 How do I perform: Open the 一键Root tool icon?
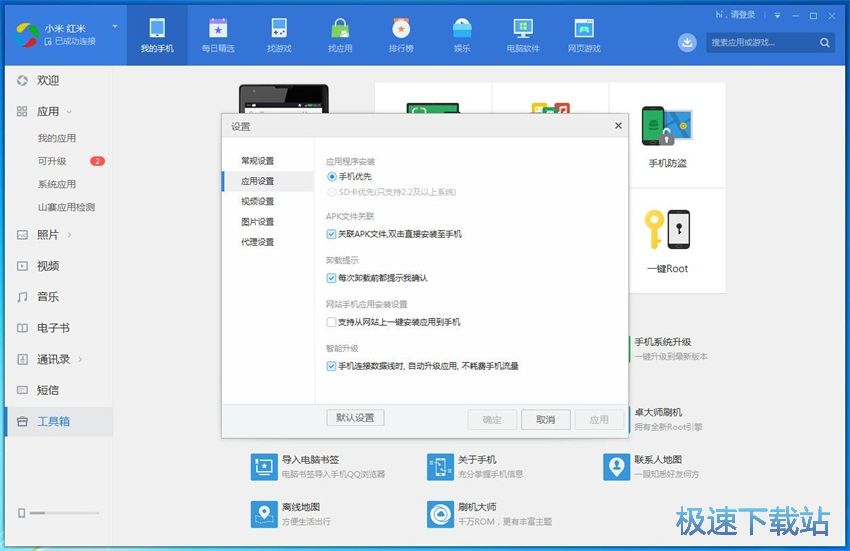click(667, 229)
